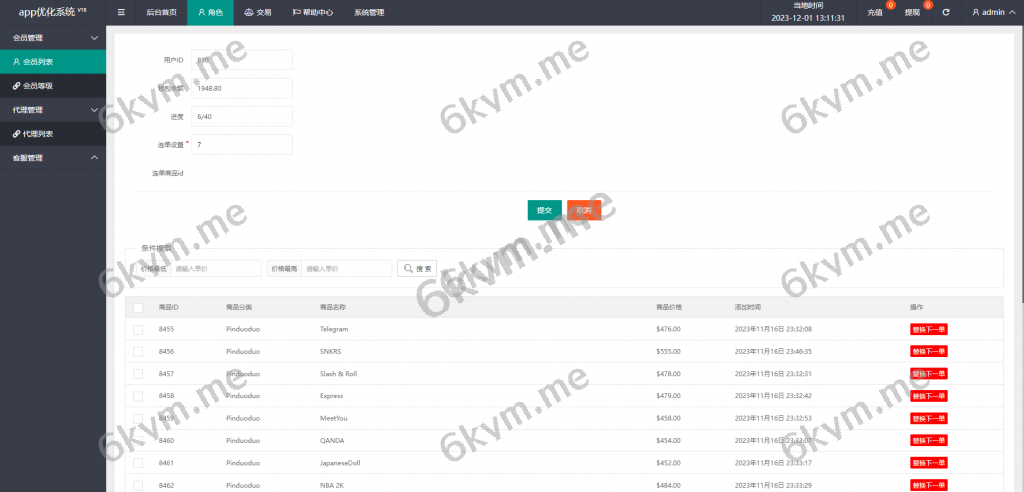Open the 交易 tab
Viewport: 1024px width, 492px height.
coord(258,13)
